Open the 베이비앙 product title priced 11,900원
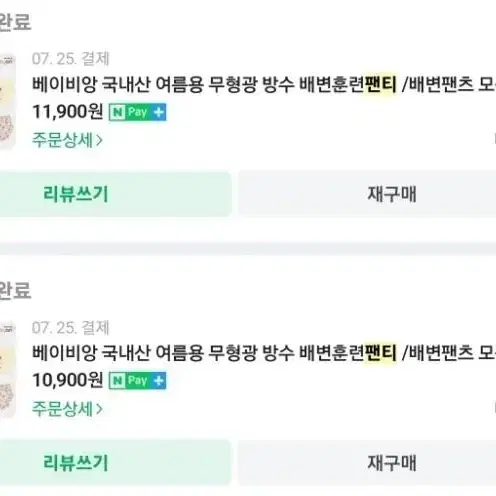 264,85
